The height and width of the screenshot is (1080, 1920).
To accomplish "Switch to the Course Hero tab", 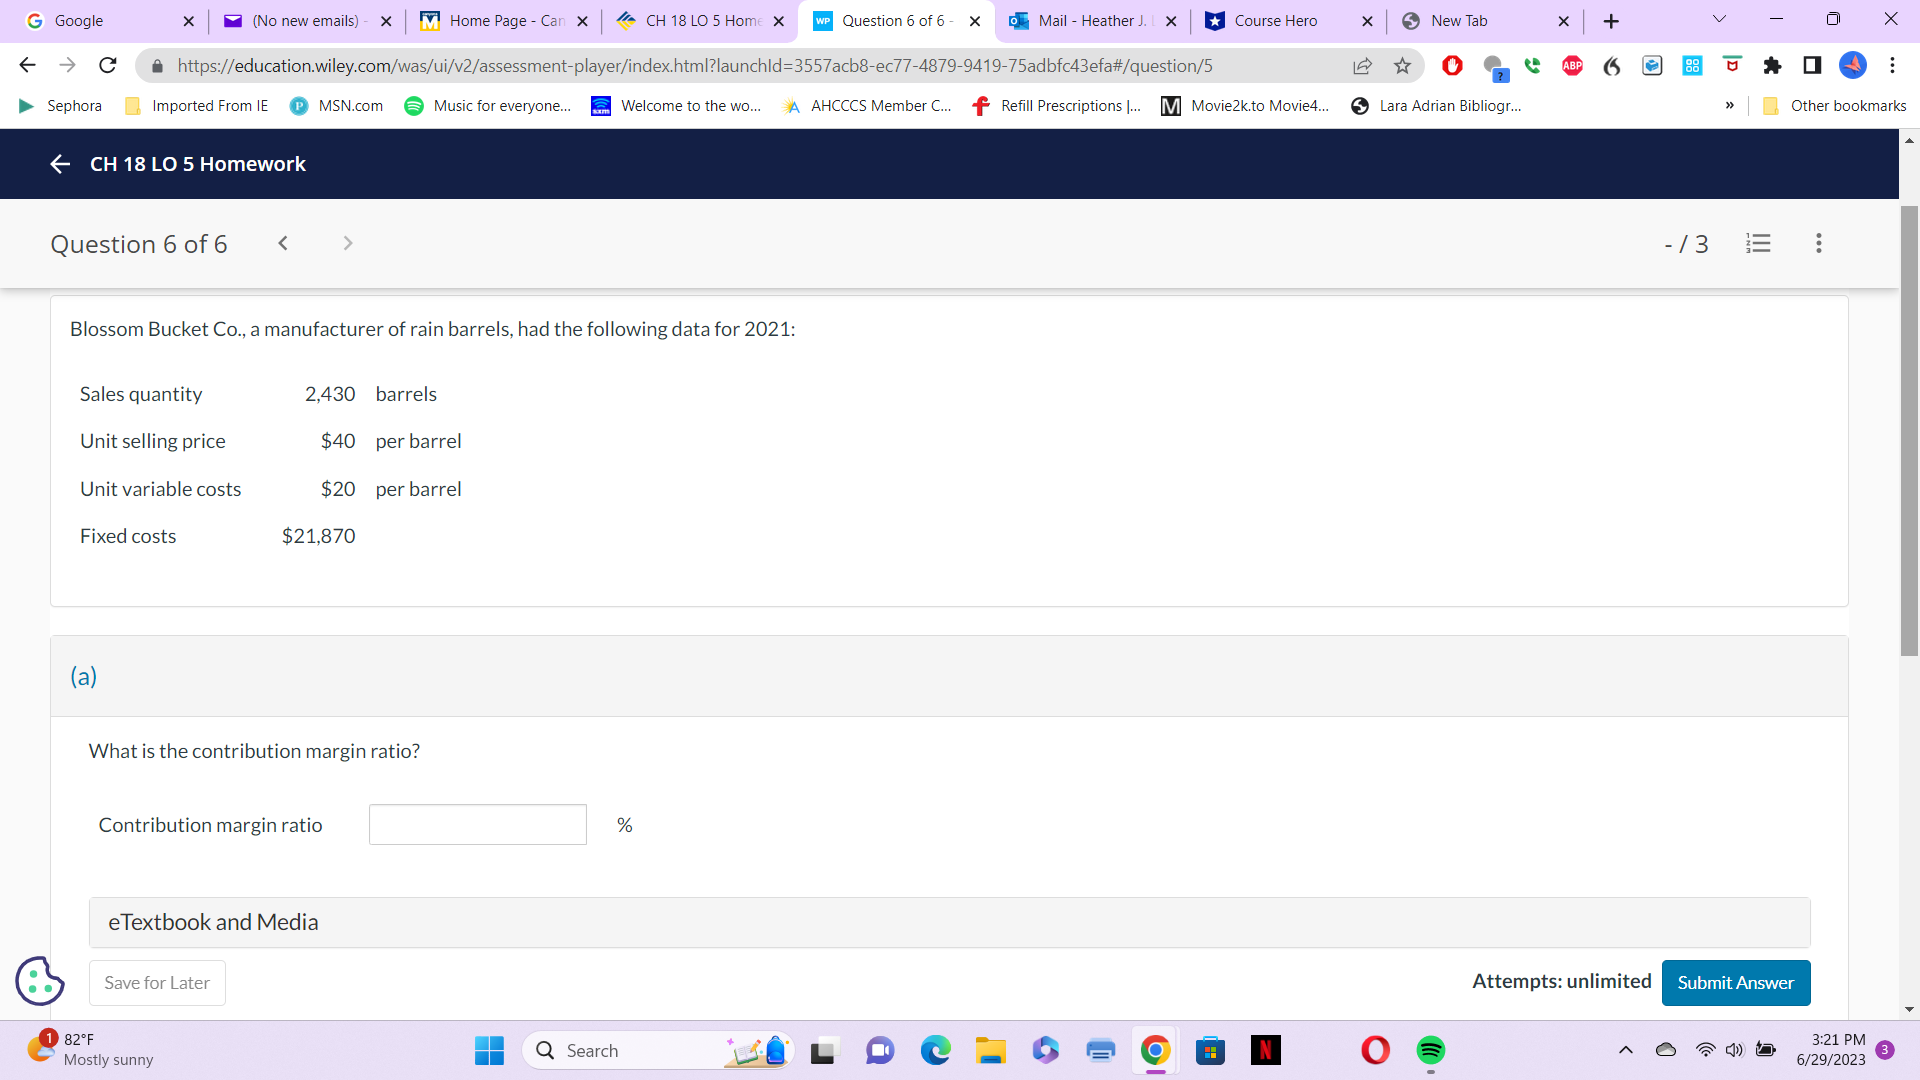I will click(1275, 21).
